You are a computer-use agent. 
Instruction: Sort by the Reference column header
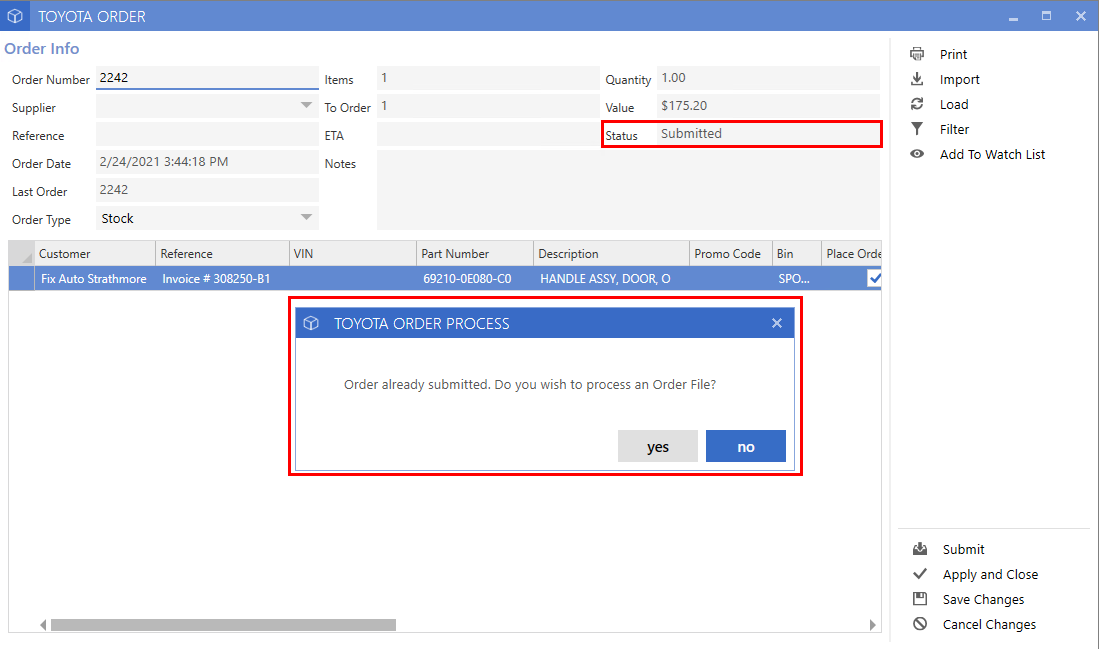tap(222, 254)
